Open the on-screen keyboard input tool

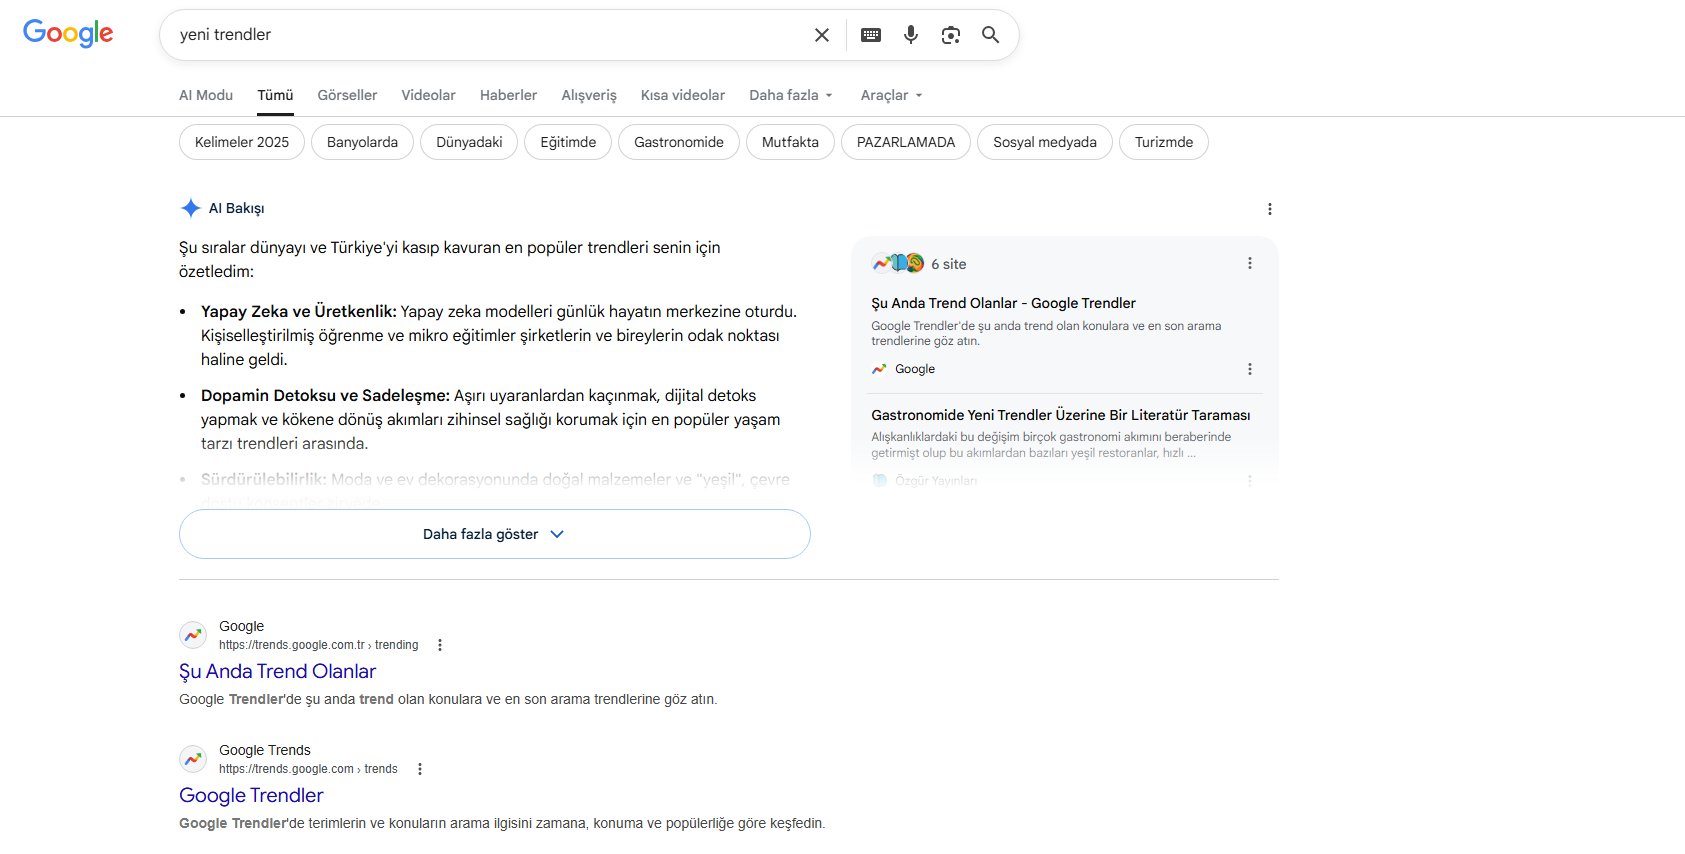(x=871, y=35)
